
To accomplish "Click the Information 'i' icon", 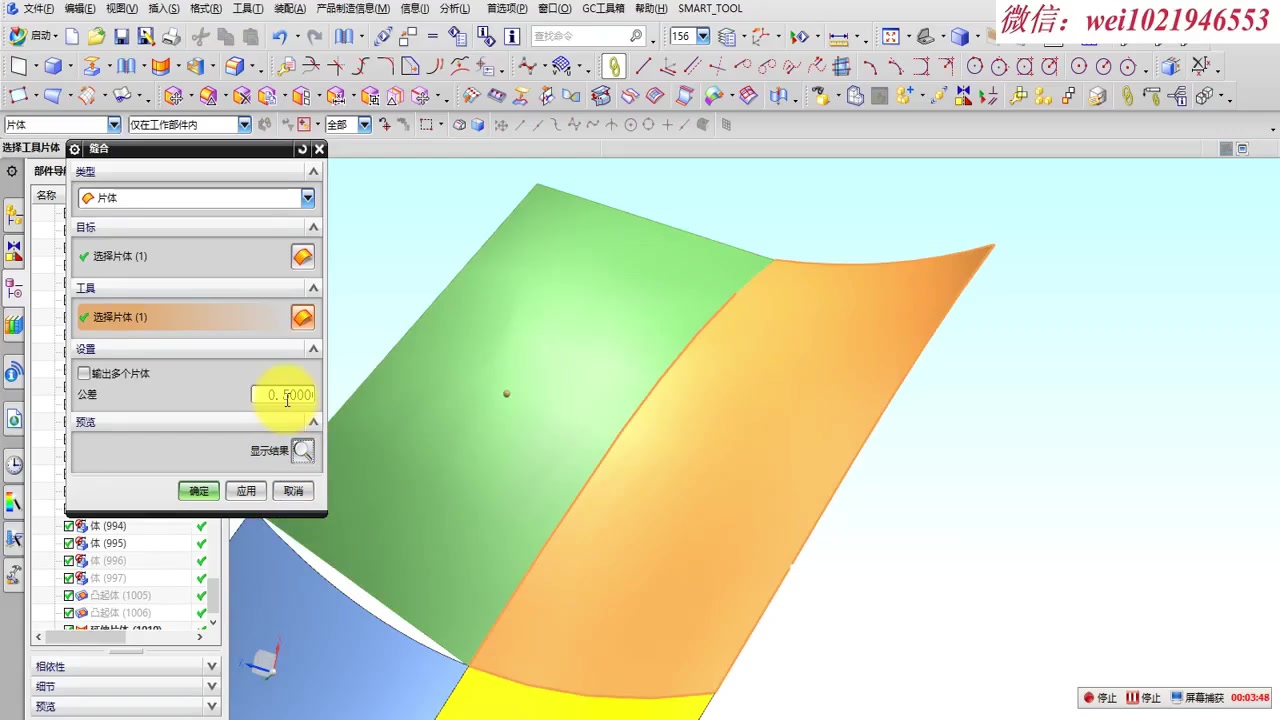I will tap(512, 37).
